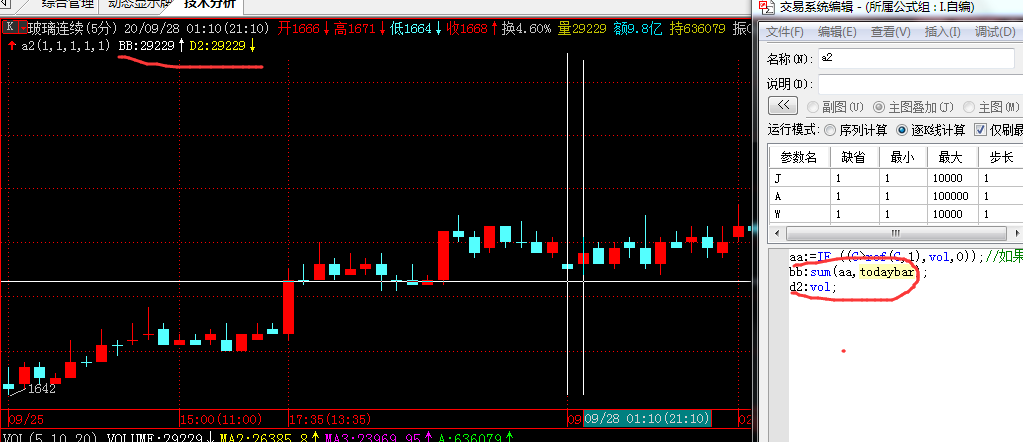Open the 插入(I) menu
The height and width of the screenshot is (442, 1023).
click(x=942, y=31)
